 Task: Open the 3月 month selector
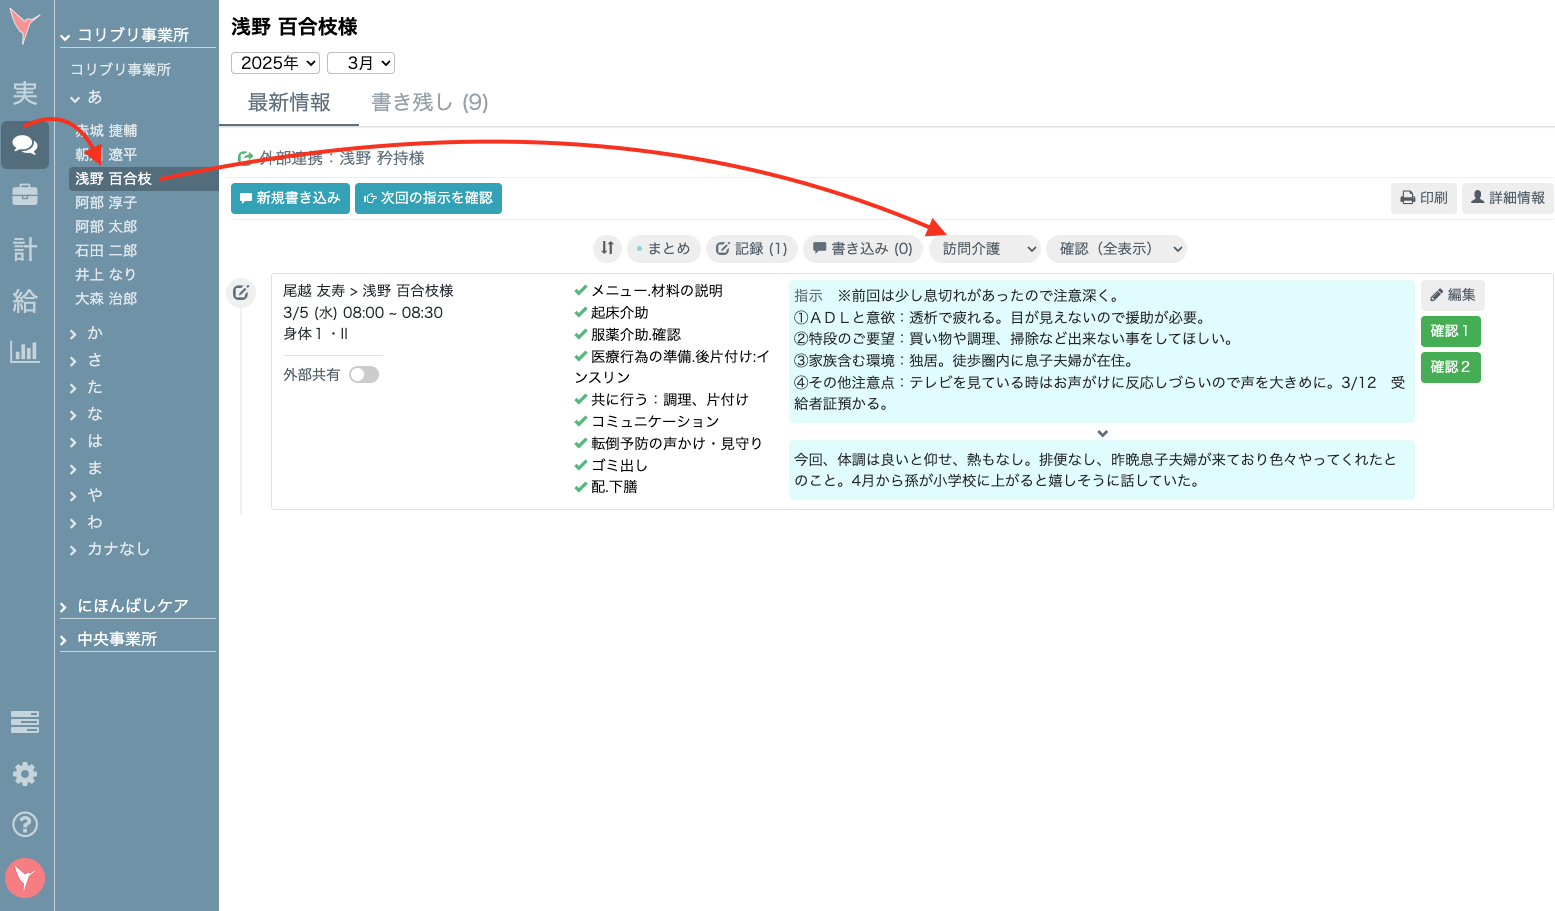tap(361, 62)
